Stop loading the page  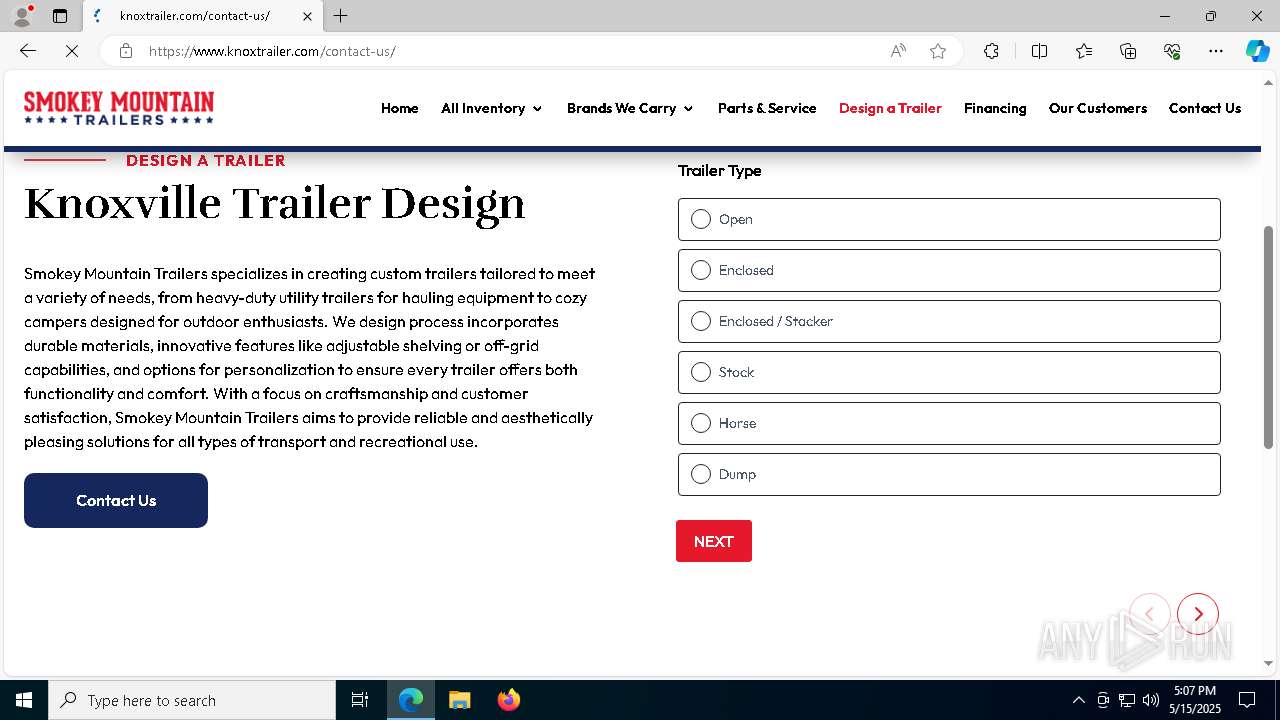[72, 51]
